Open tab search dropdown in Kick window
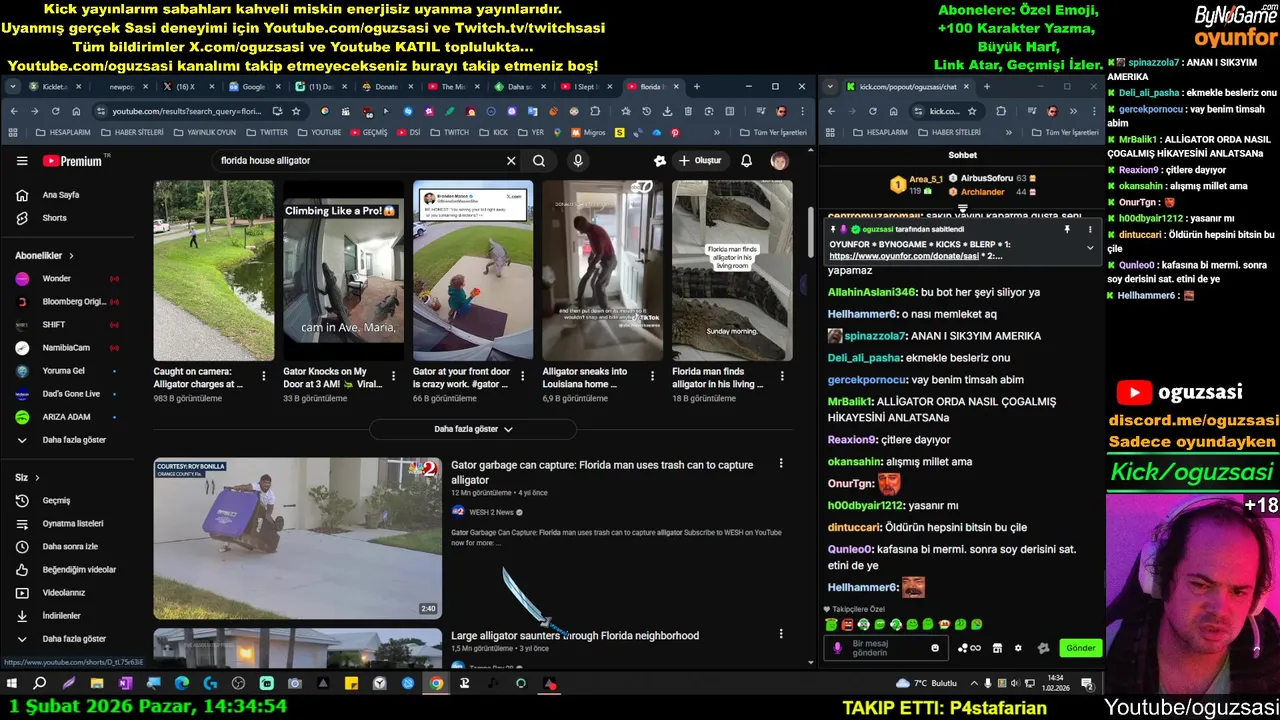This screenshot has height=720, width=1280. coord(830,87)
